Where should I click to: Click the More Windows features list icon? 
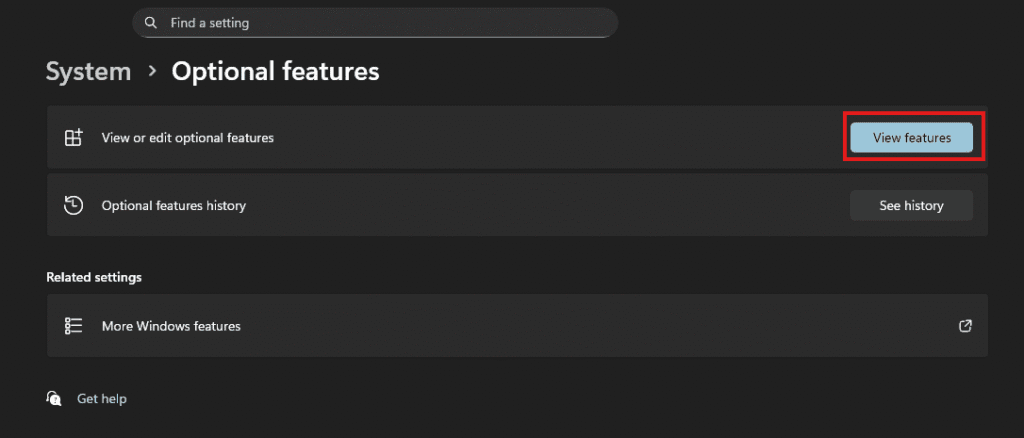tap(73, 326)
